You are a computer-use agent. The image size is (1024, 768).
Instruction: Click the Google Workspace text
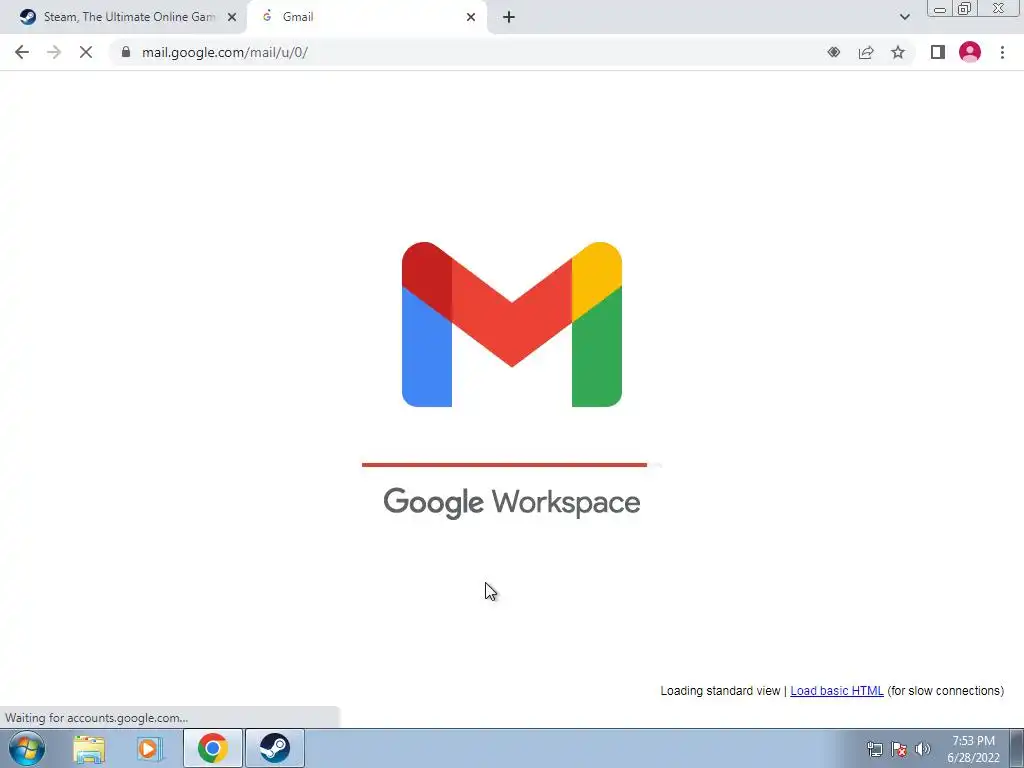pyautogui.click(x=511, y=502)
